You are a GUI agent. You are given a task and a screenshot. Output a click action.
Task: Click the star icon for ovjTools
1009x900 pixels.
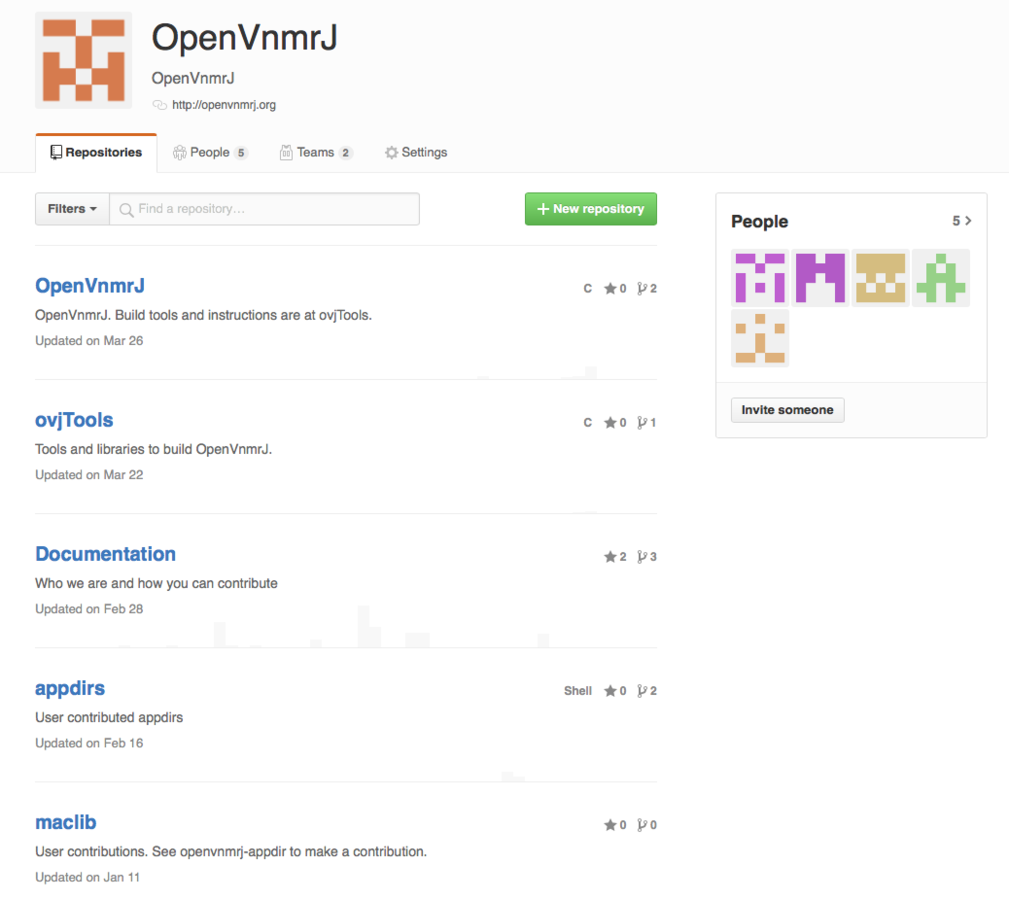tap(610, 423)
